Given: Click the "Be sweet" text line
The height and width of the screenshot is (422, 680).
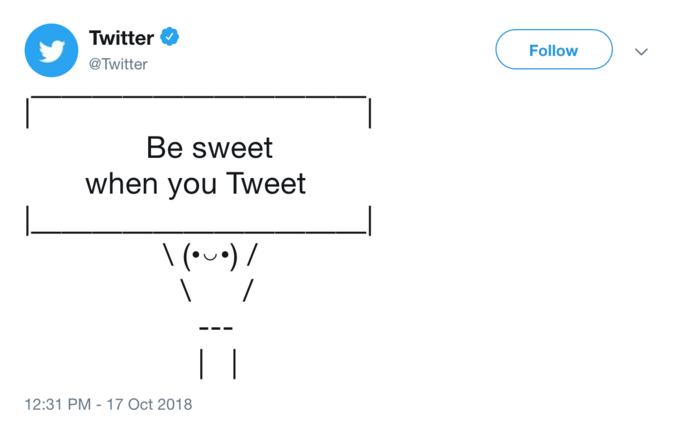Looking at the screenshot, I should point(209,148).
